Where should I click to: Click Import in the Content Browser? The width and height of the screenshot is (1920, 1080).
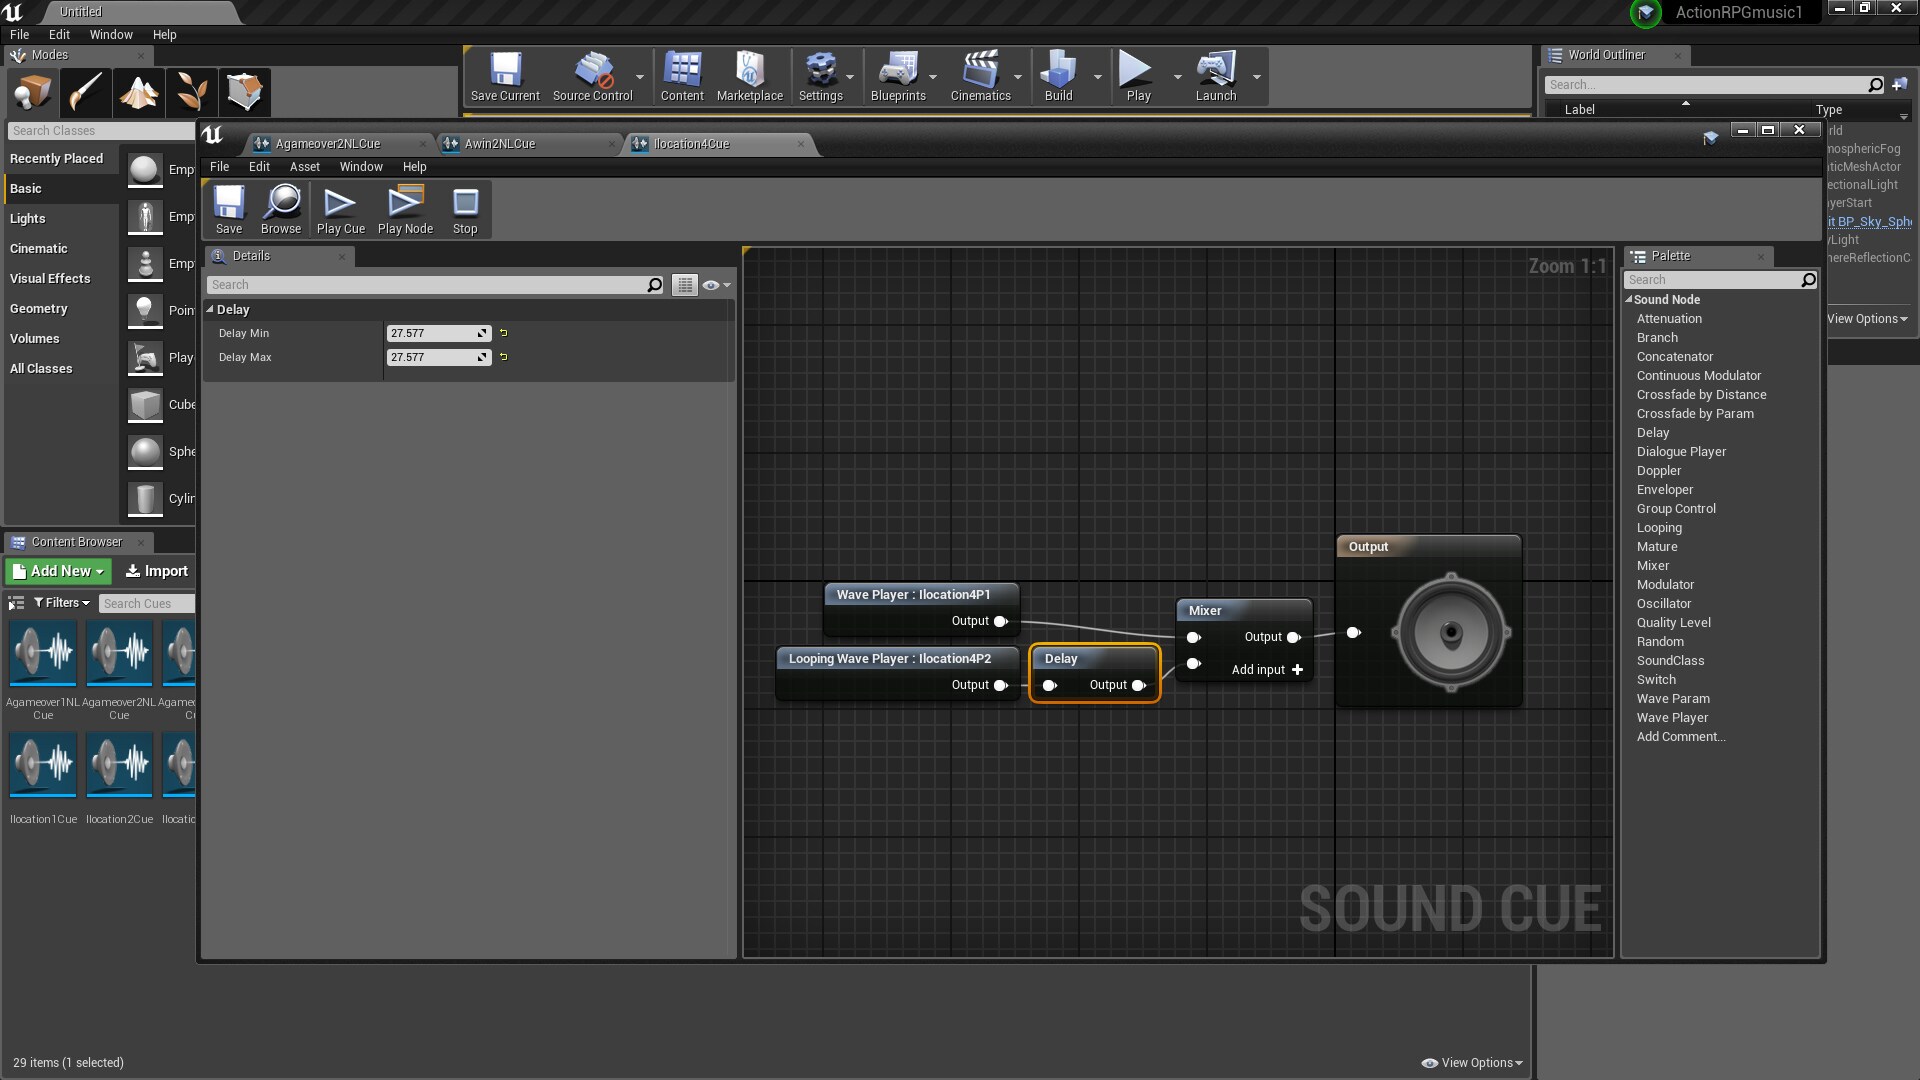155,571
